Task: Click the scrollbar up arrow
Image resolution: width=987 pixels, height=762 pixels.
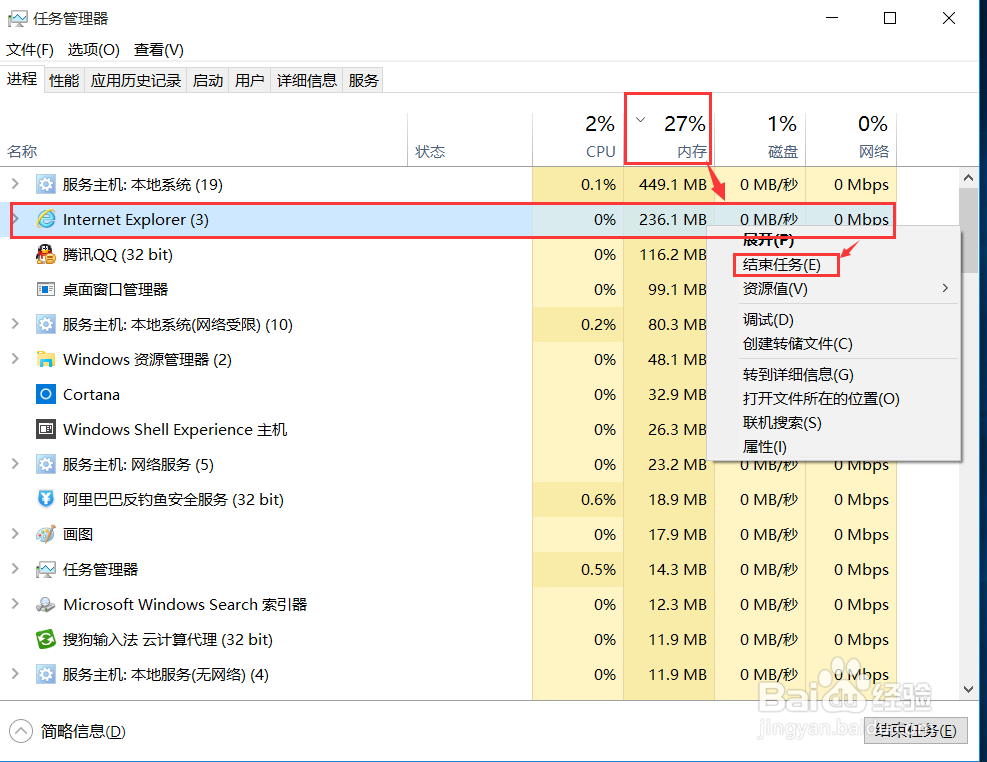Action: coord(968,178)
